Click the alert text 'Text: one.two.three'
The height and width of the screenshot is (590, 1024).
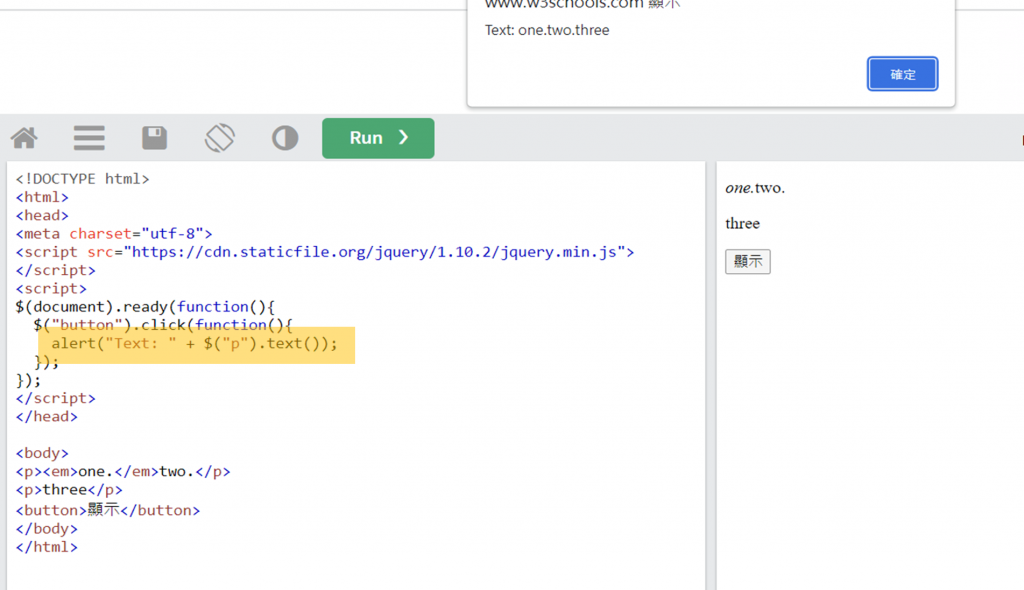point(547,30)
